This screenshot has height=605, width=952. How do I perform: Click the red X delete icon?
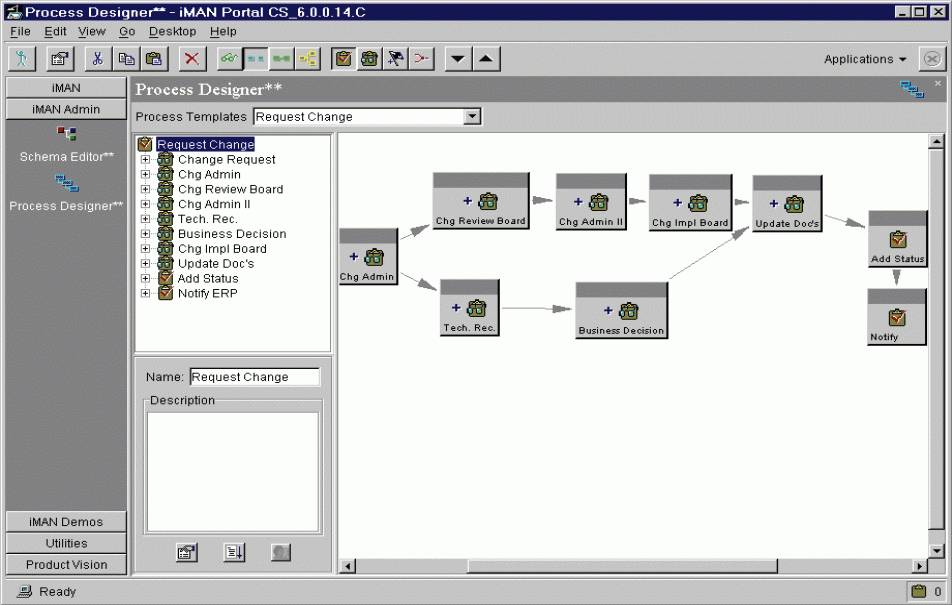click(192, 59)
